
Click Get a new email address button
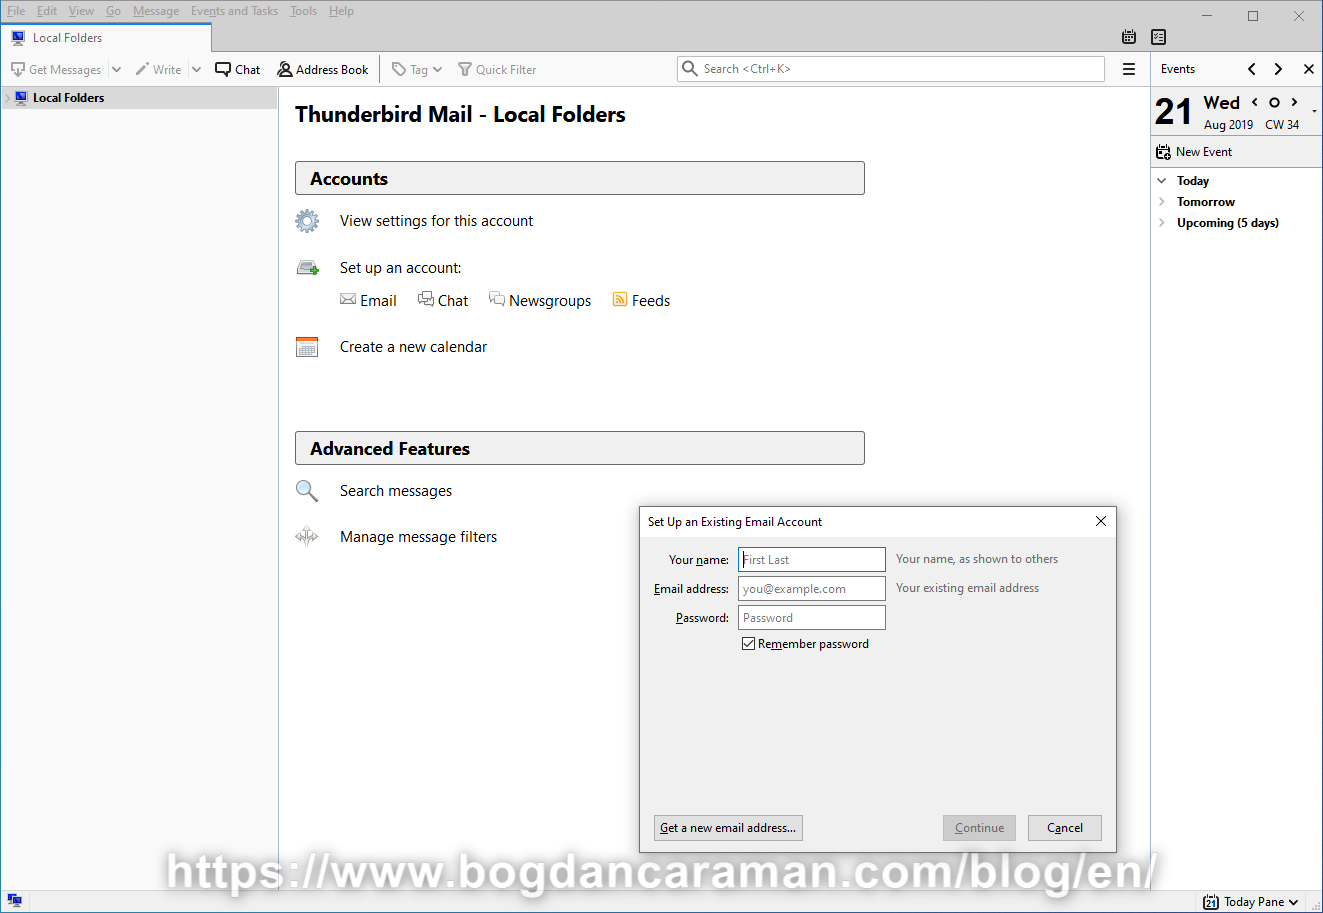tap(728, 828)
